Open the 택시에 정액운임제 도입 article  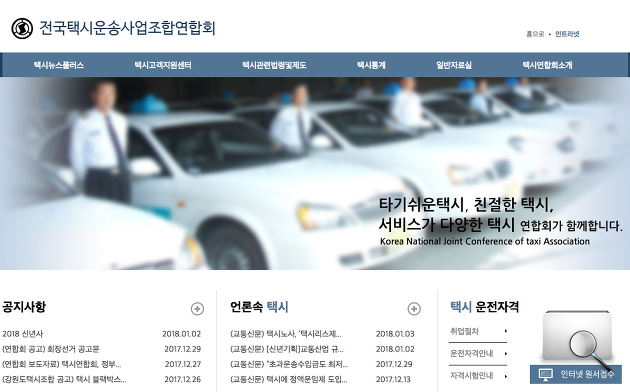click(x=289, y=379)
